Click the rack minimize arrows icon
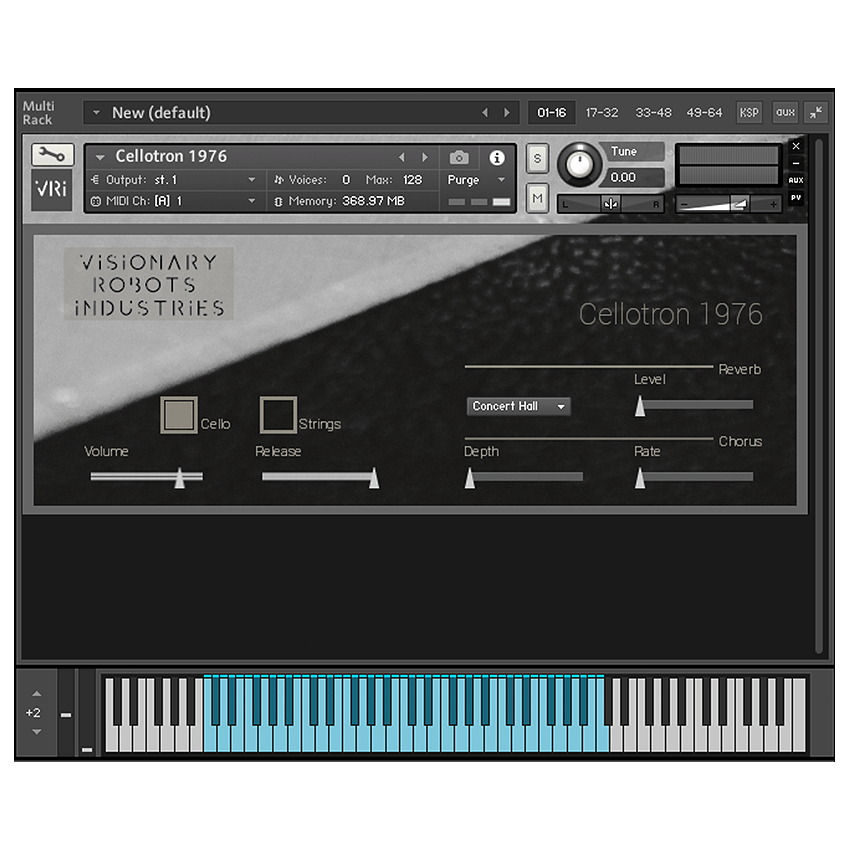The height and width of the screenshot is (850, 850). click(x=816, y=113)
